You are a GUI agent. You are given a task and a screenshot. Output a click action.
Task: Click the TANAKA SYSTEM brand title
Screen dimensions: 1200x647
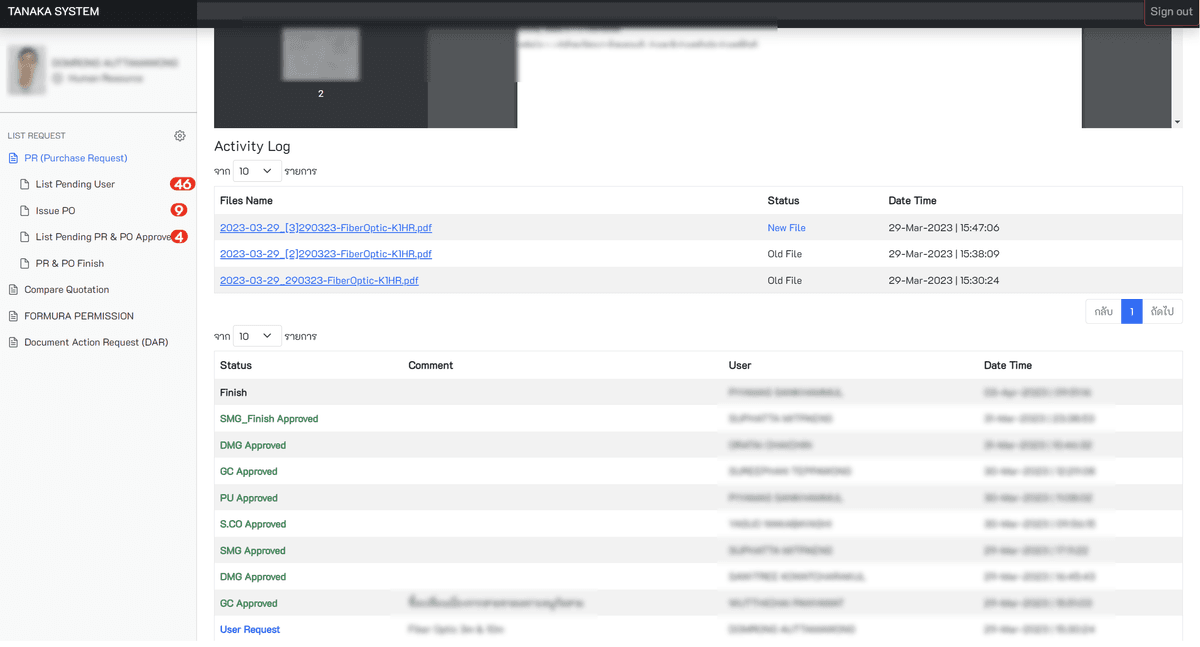click(x=54, y=12)
